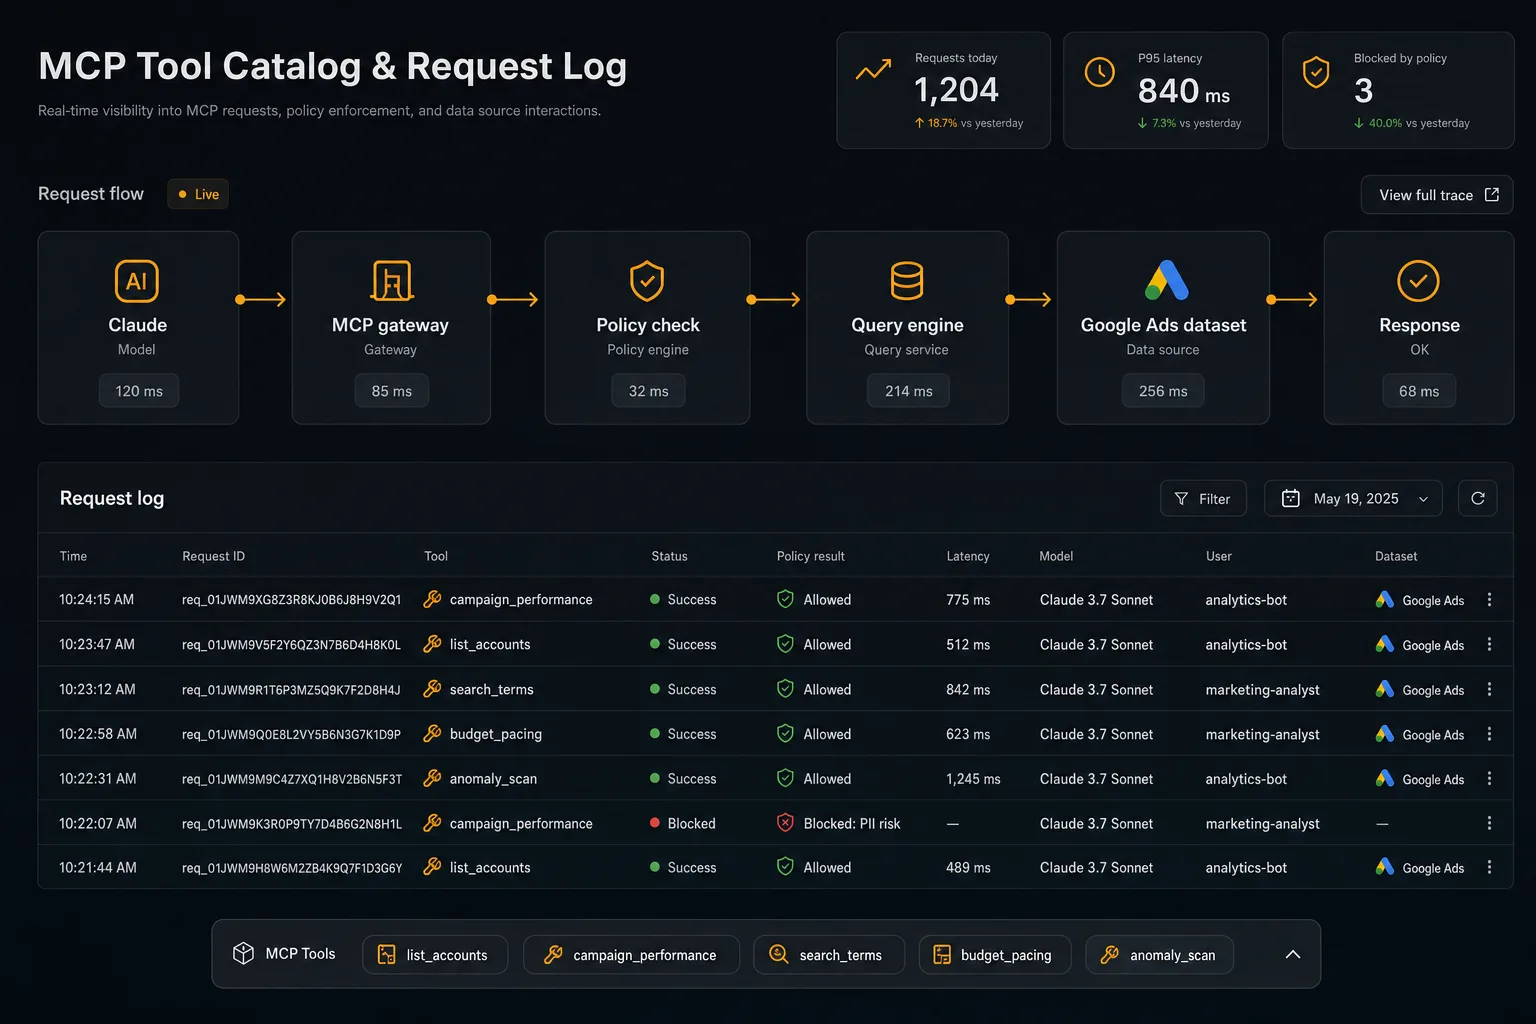Click request ID req_01JWM9XG8Z3R8KJ0B6J8H9V2Q1
Viewport: 1536px width, 1024px height.
click(291, 600)
